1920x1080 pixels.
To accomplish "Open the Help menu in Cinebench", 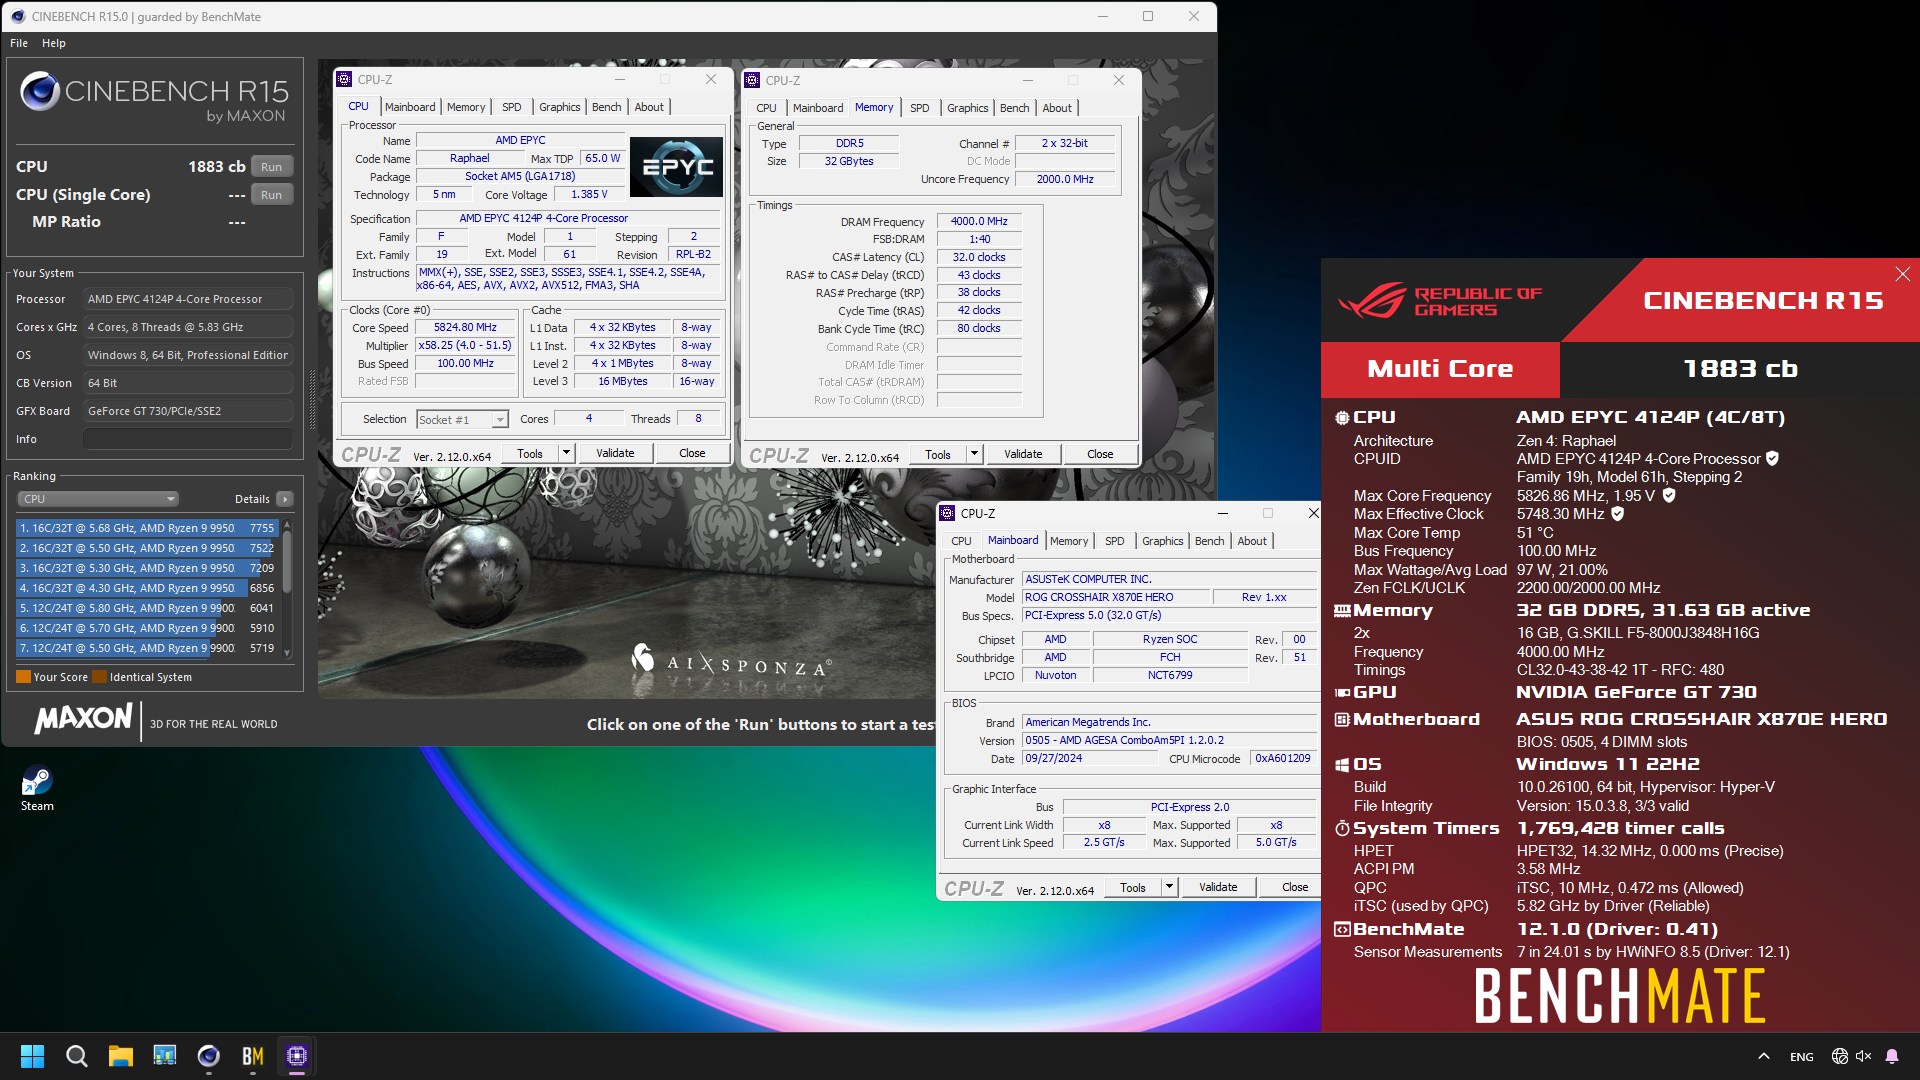I will (54, 43).
